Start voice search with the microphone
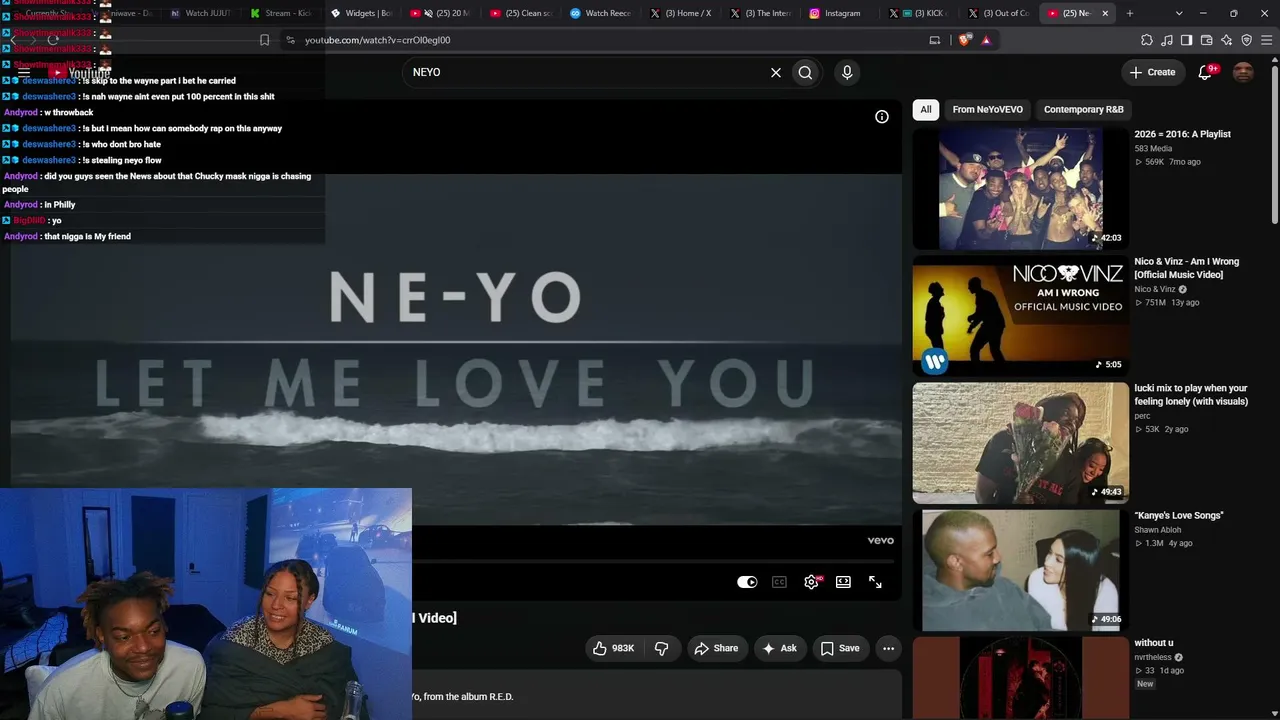 click(847, 72)
